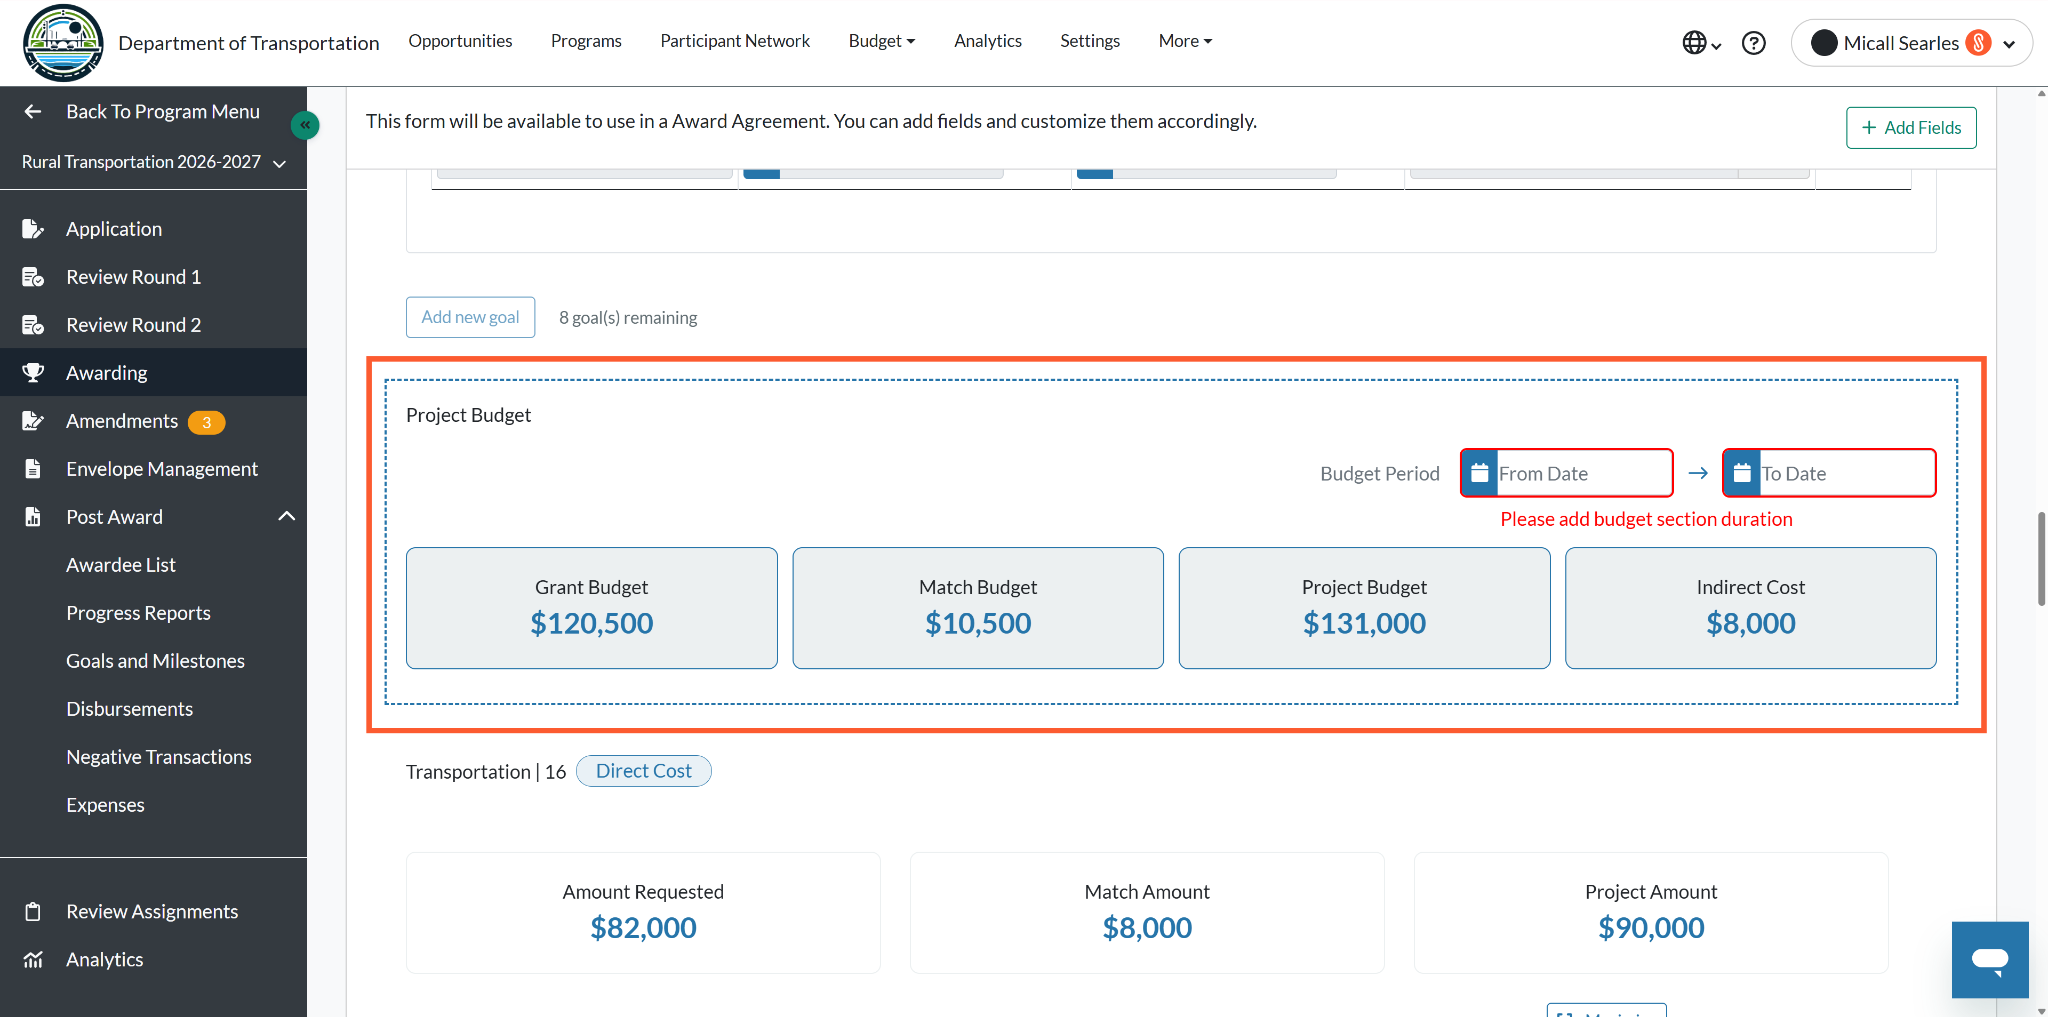This screenshot has height=1017, width=2048.
Task: Click the 'Transportation | 16' label
Action: coord(486,772)
